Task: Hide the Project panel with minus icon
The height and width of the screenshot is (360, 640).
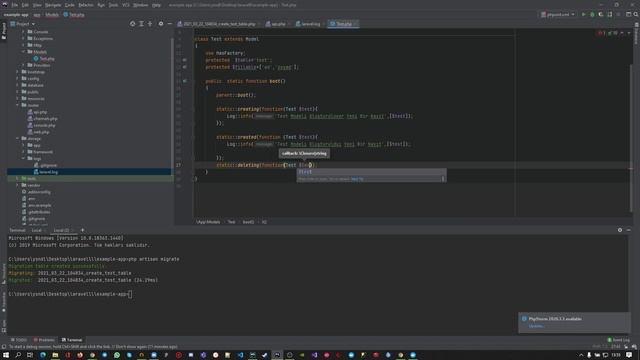Action: pos(169,24)
